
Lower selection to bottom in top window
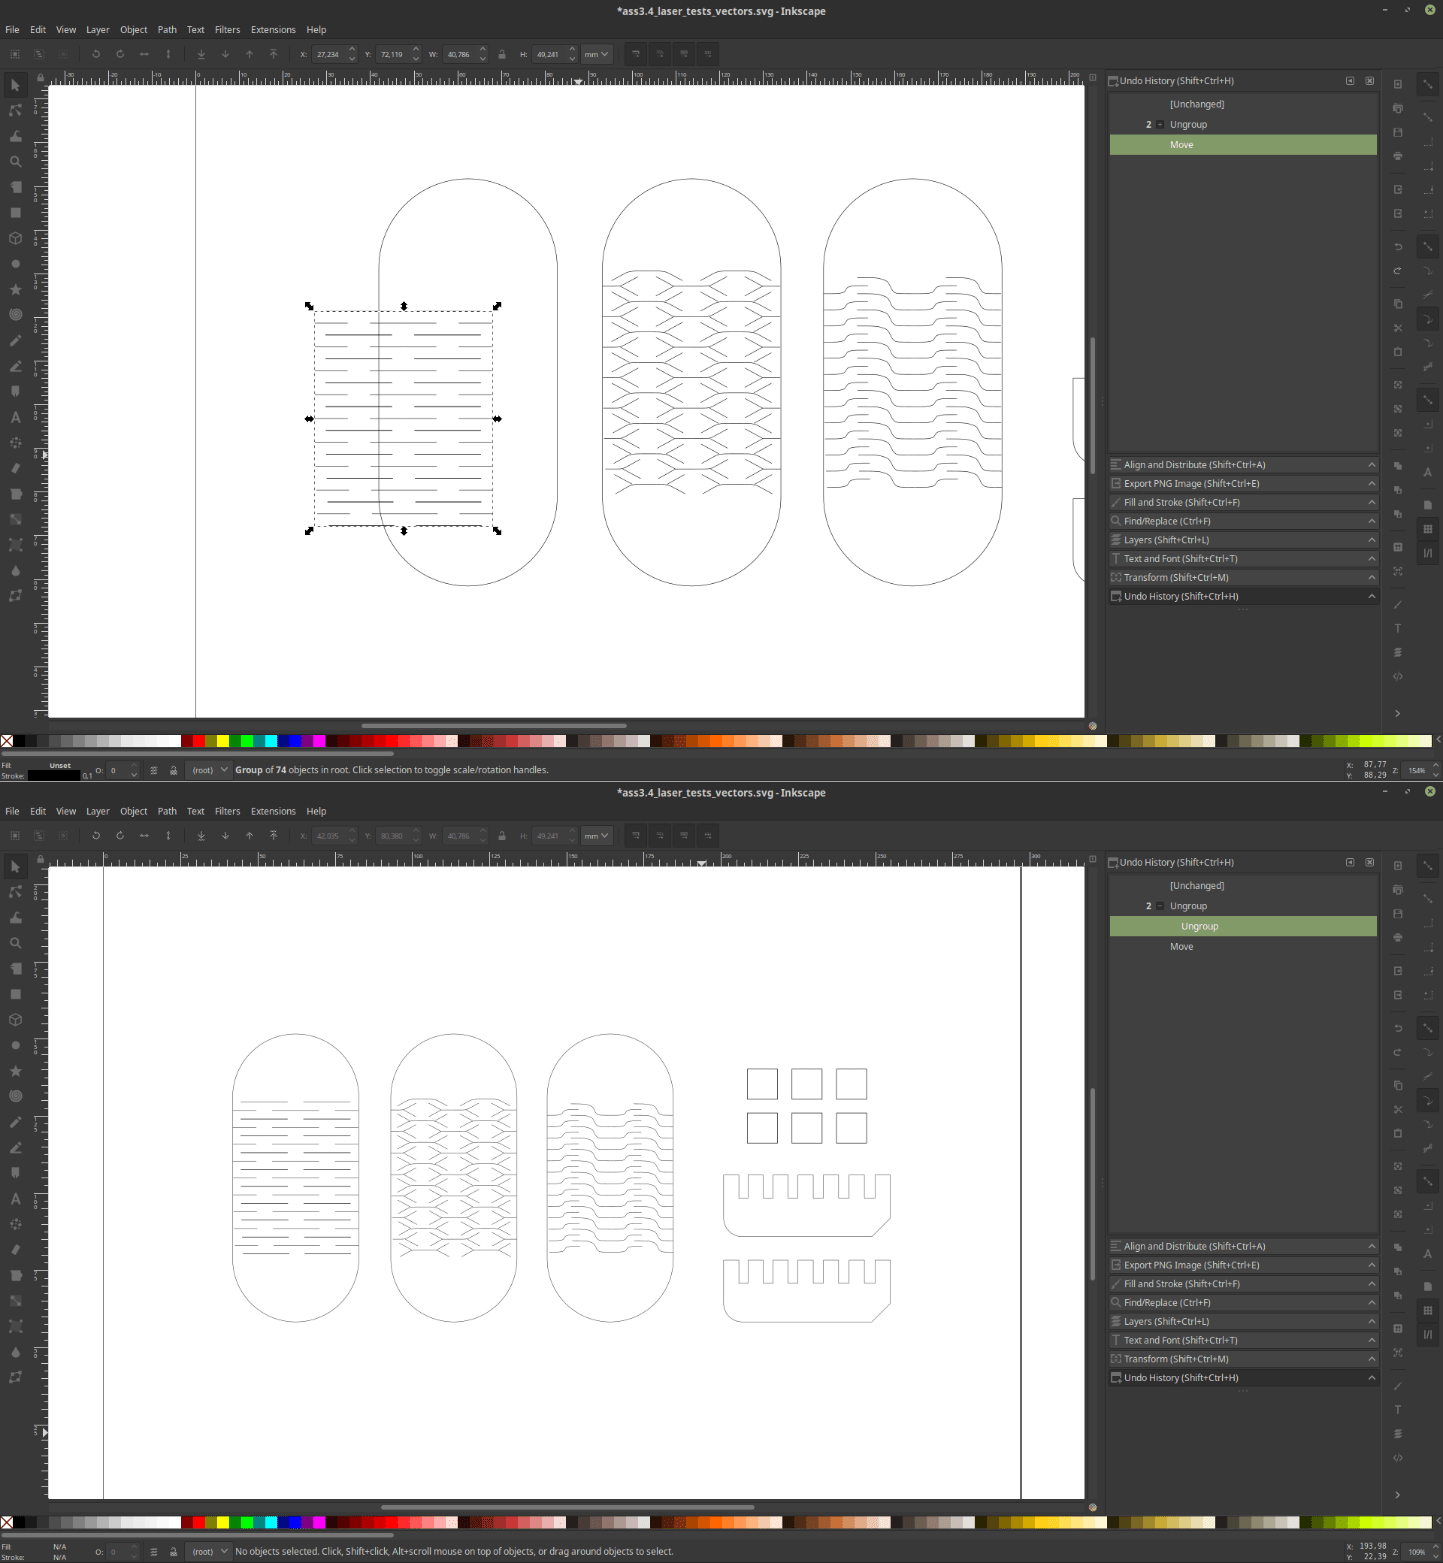click(201, 54)
